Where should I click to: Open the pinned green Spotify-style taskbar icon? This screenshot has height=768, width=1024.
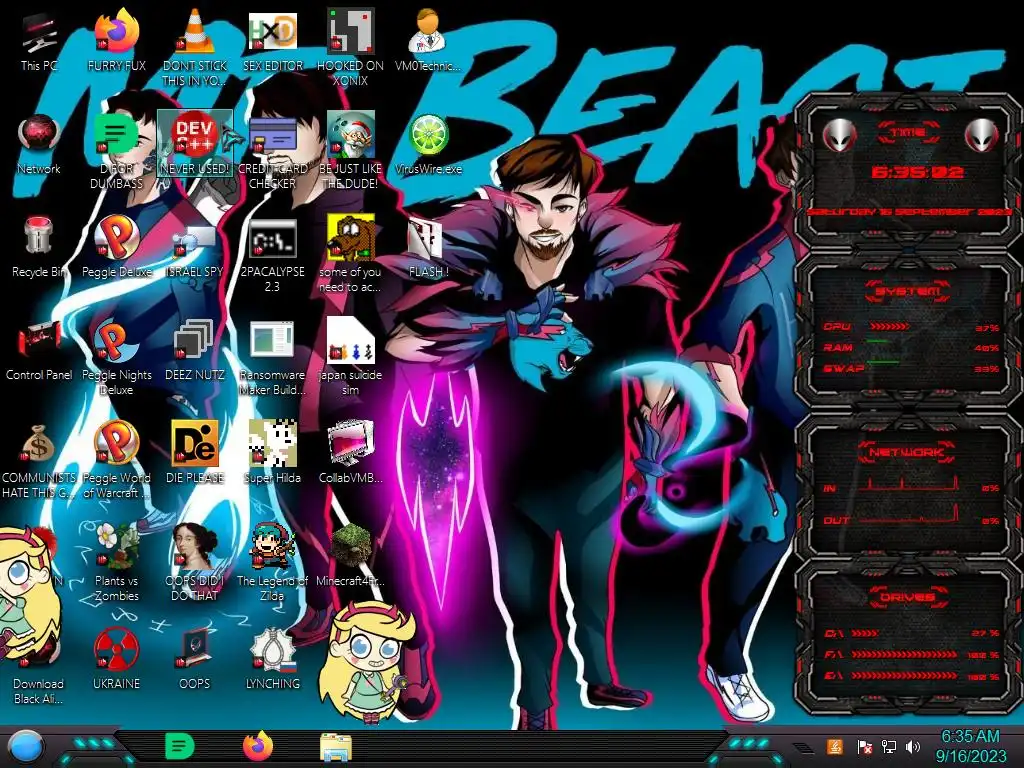pos(180,746)
